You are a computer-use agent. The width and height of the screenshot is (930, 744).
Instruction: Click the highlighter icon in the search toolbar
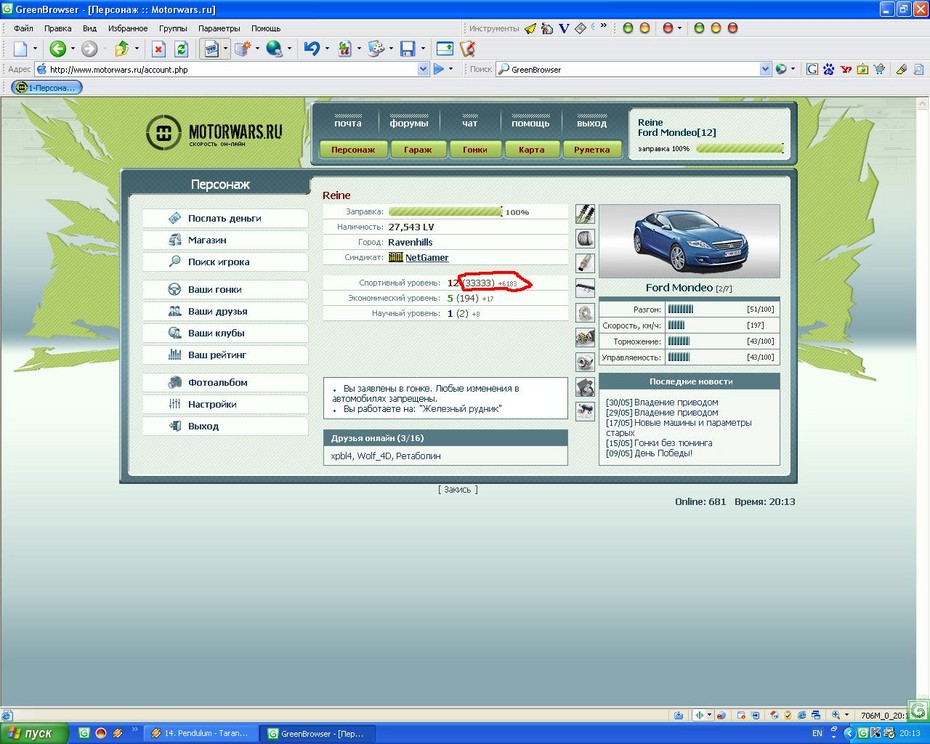[x=902, y=69]
